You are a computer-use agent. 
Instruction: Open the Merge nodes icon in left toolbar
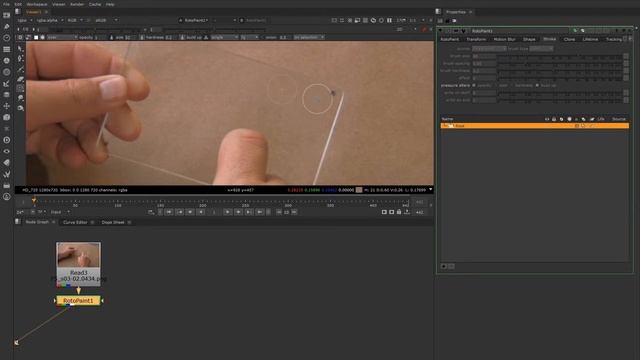tap(7, 95)
